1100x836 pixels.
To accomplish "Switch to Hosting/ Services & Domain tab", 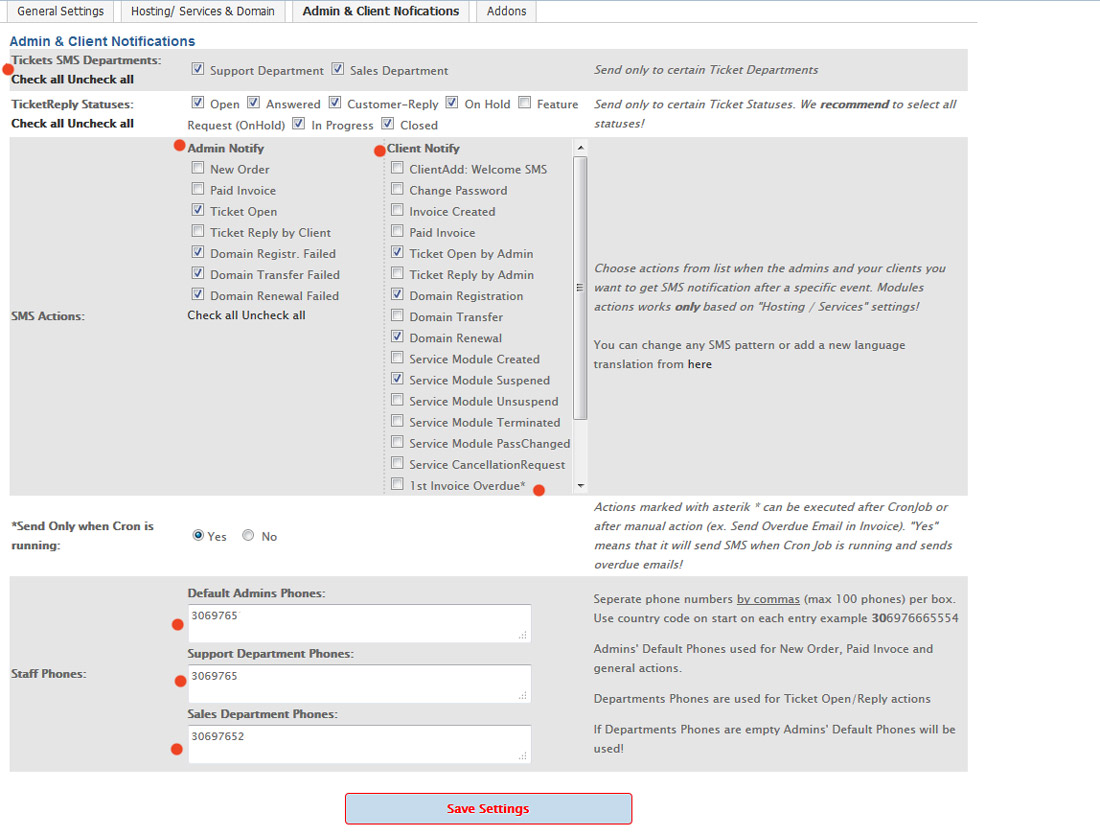I will (203, 11).
